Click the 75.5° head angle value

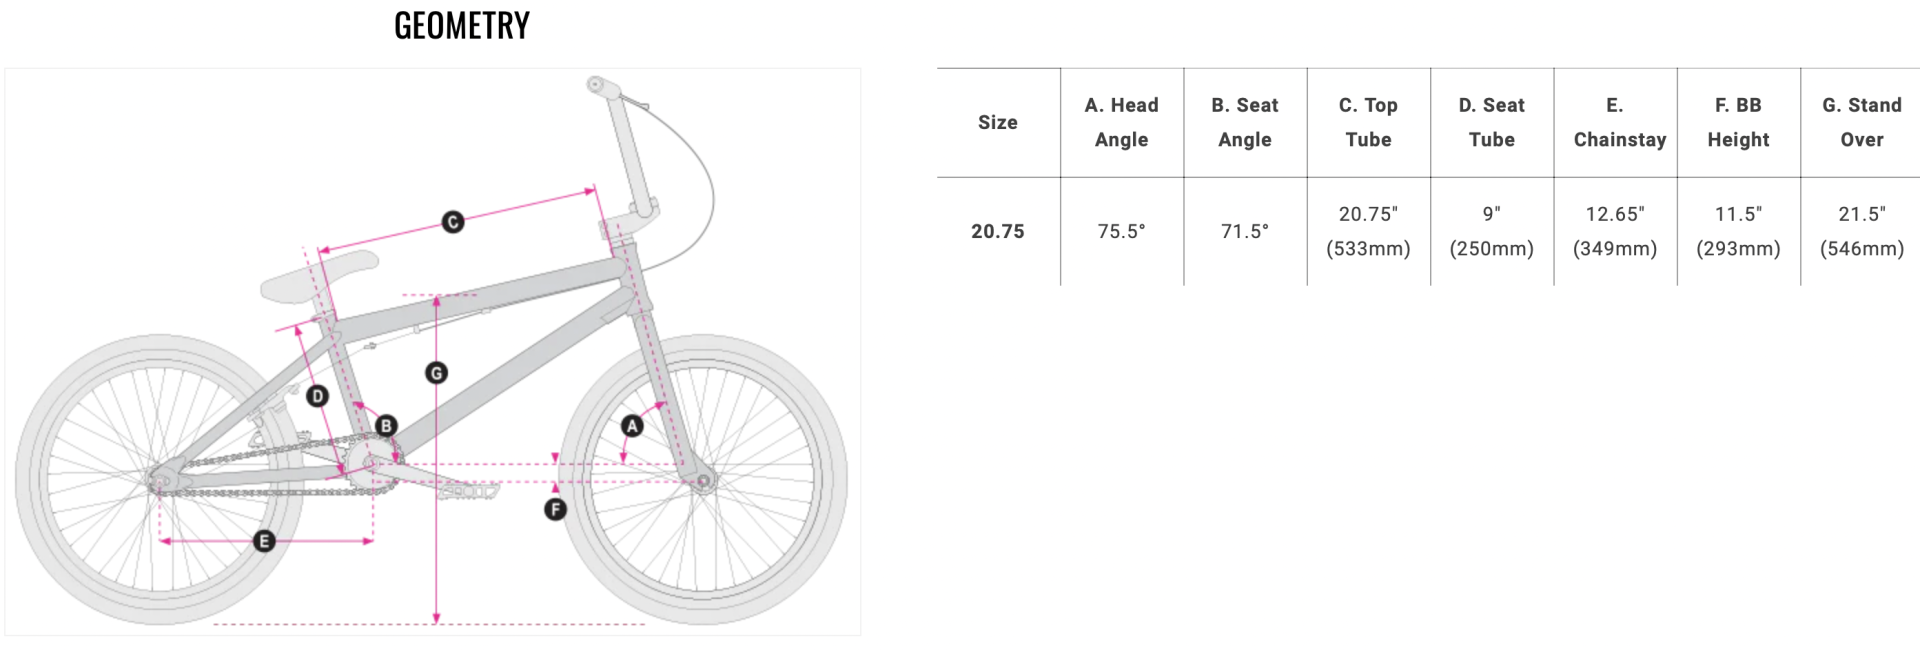coord(1121,231)
